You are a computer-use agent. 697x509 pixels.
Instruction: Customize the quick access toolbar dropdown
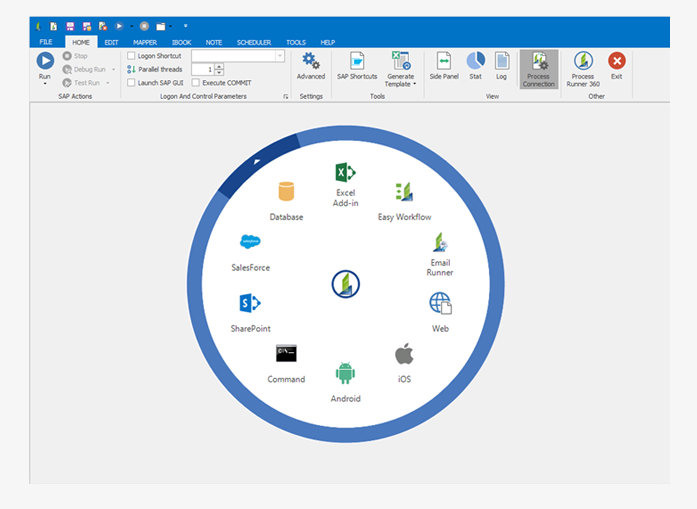[185, 26]
